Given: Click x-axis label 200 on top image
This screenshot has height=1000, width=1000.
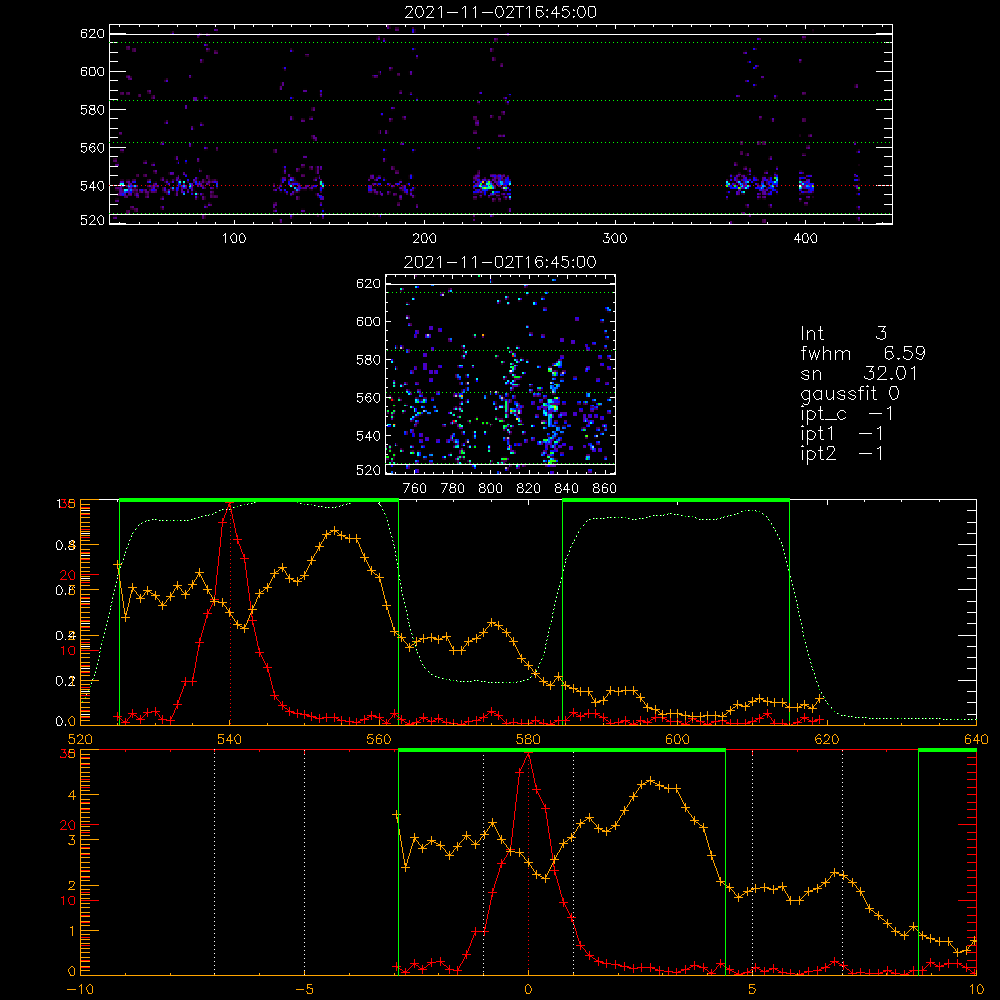Looking at the screenshot, I should tap(424, 239).
